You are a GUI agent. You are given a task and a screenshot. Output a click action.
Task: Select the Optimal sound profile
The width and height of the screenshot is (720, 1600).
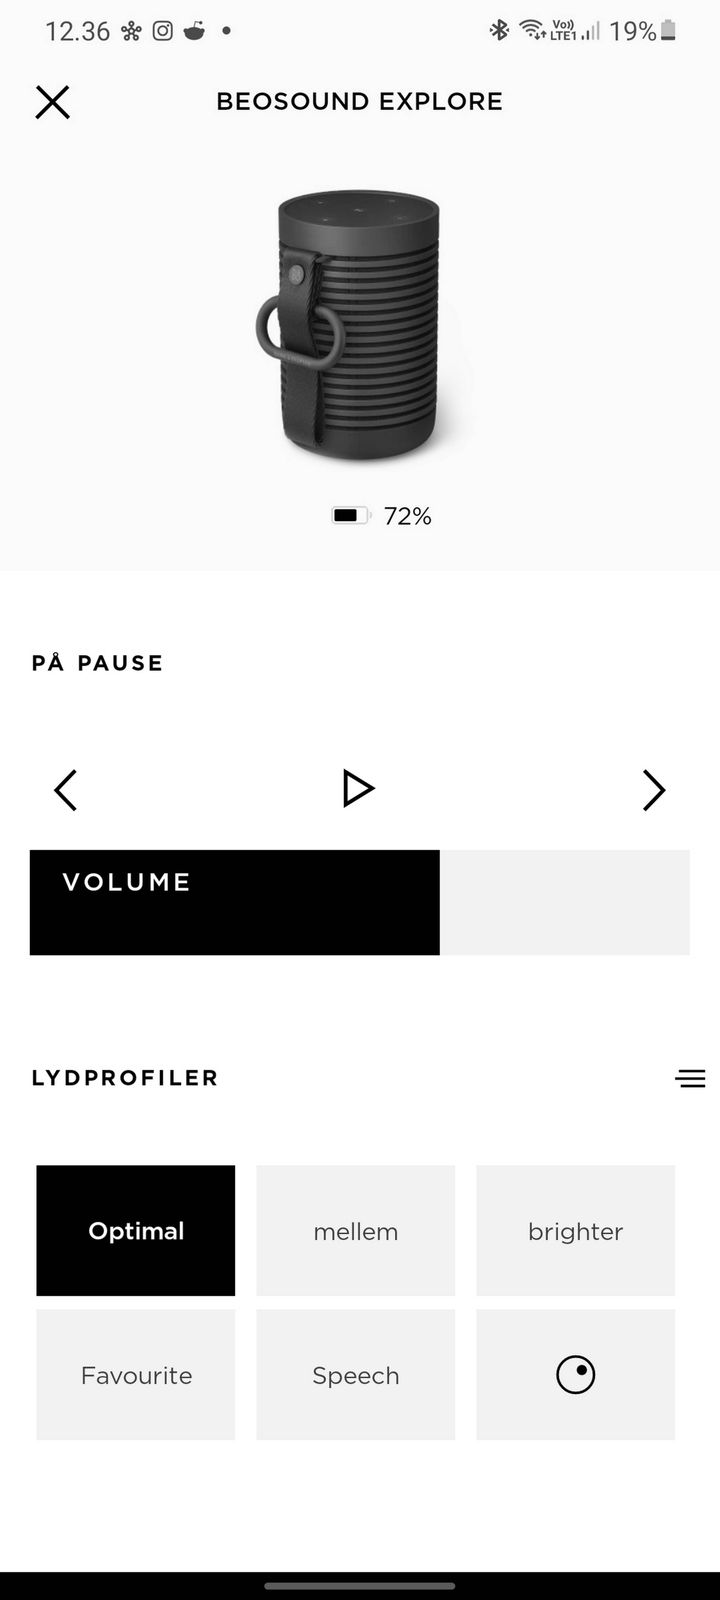136,1231
